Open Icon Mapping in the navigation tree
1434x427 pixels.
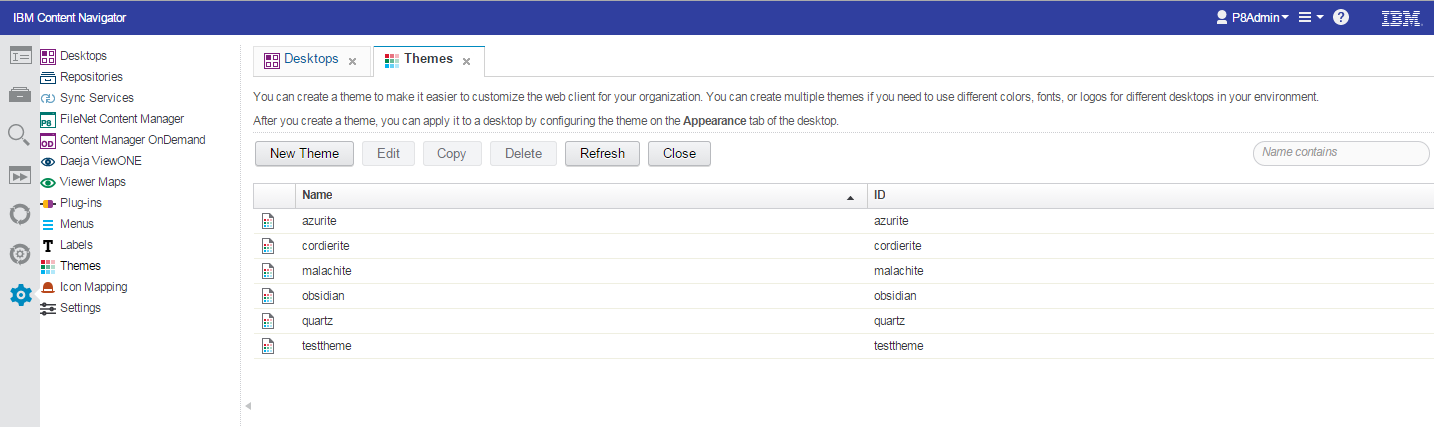(x=93, y=287)
